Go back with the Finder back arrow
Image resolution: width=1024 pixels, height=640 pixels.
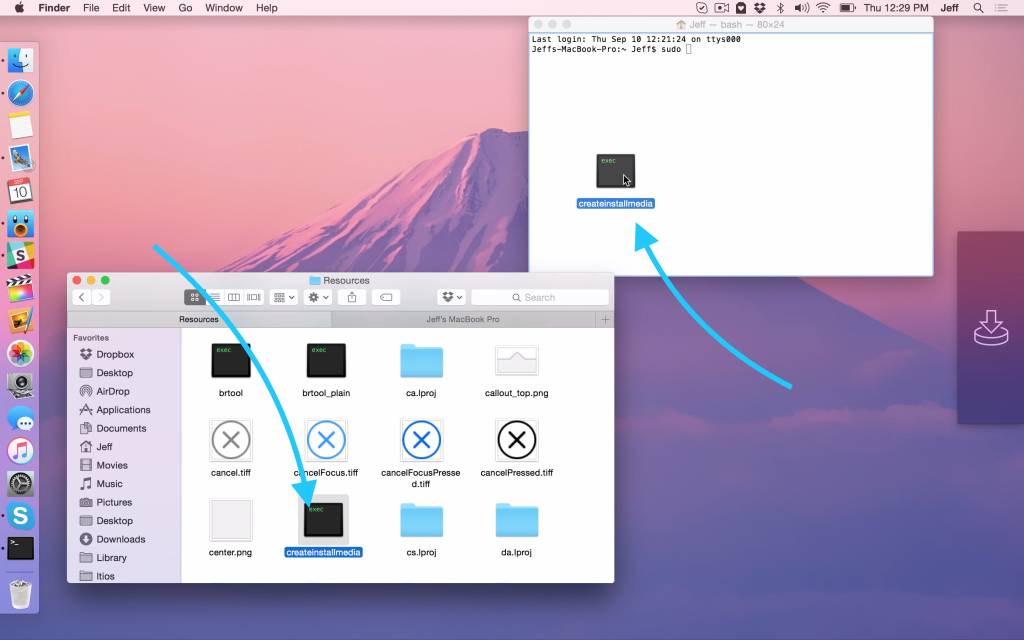82,297
